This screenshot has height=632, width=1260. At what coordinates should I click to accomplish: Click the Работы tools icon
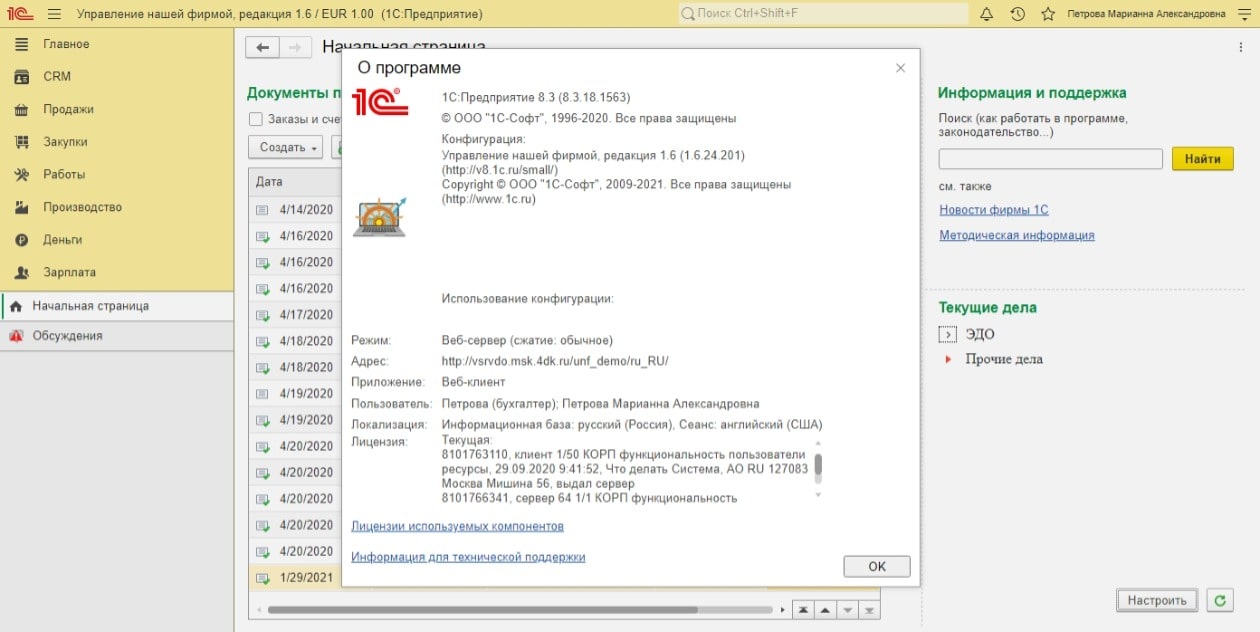[x=21, y=175]
